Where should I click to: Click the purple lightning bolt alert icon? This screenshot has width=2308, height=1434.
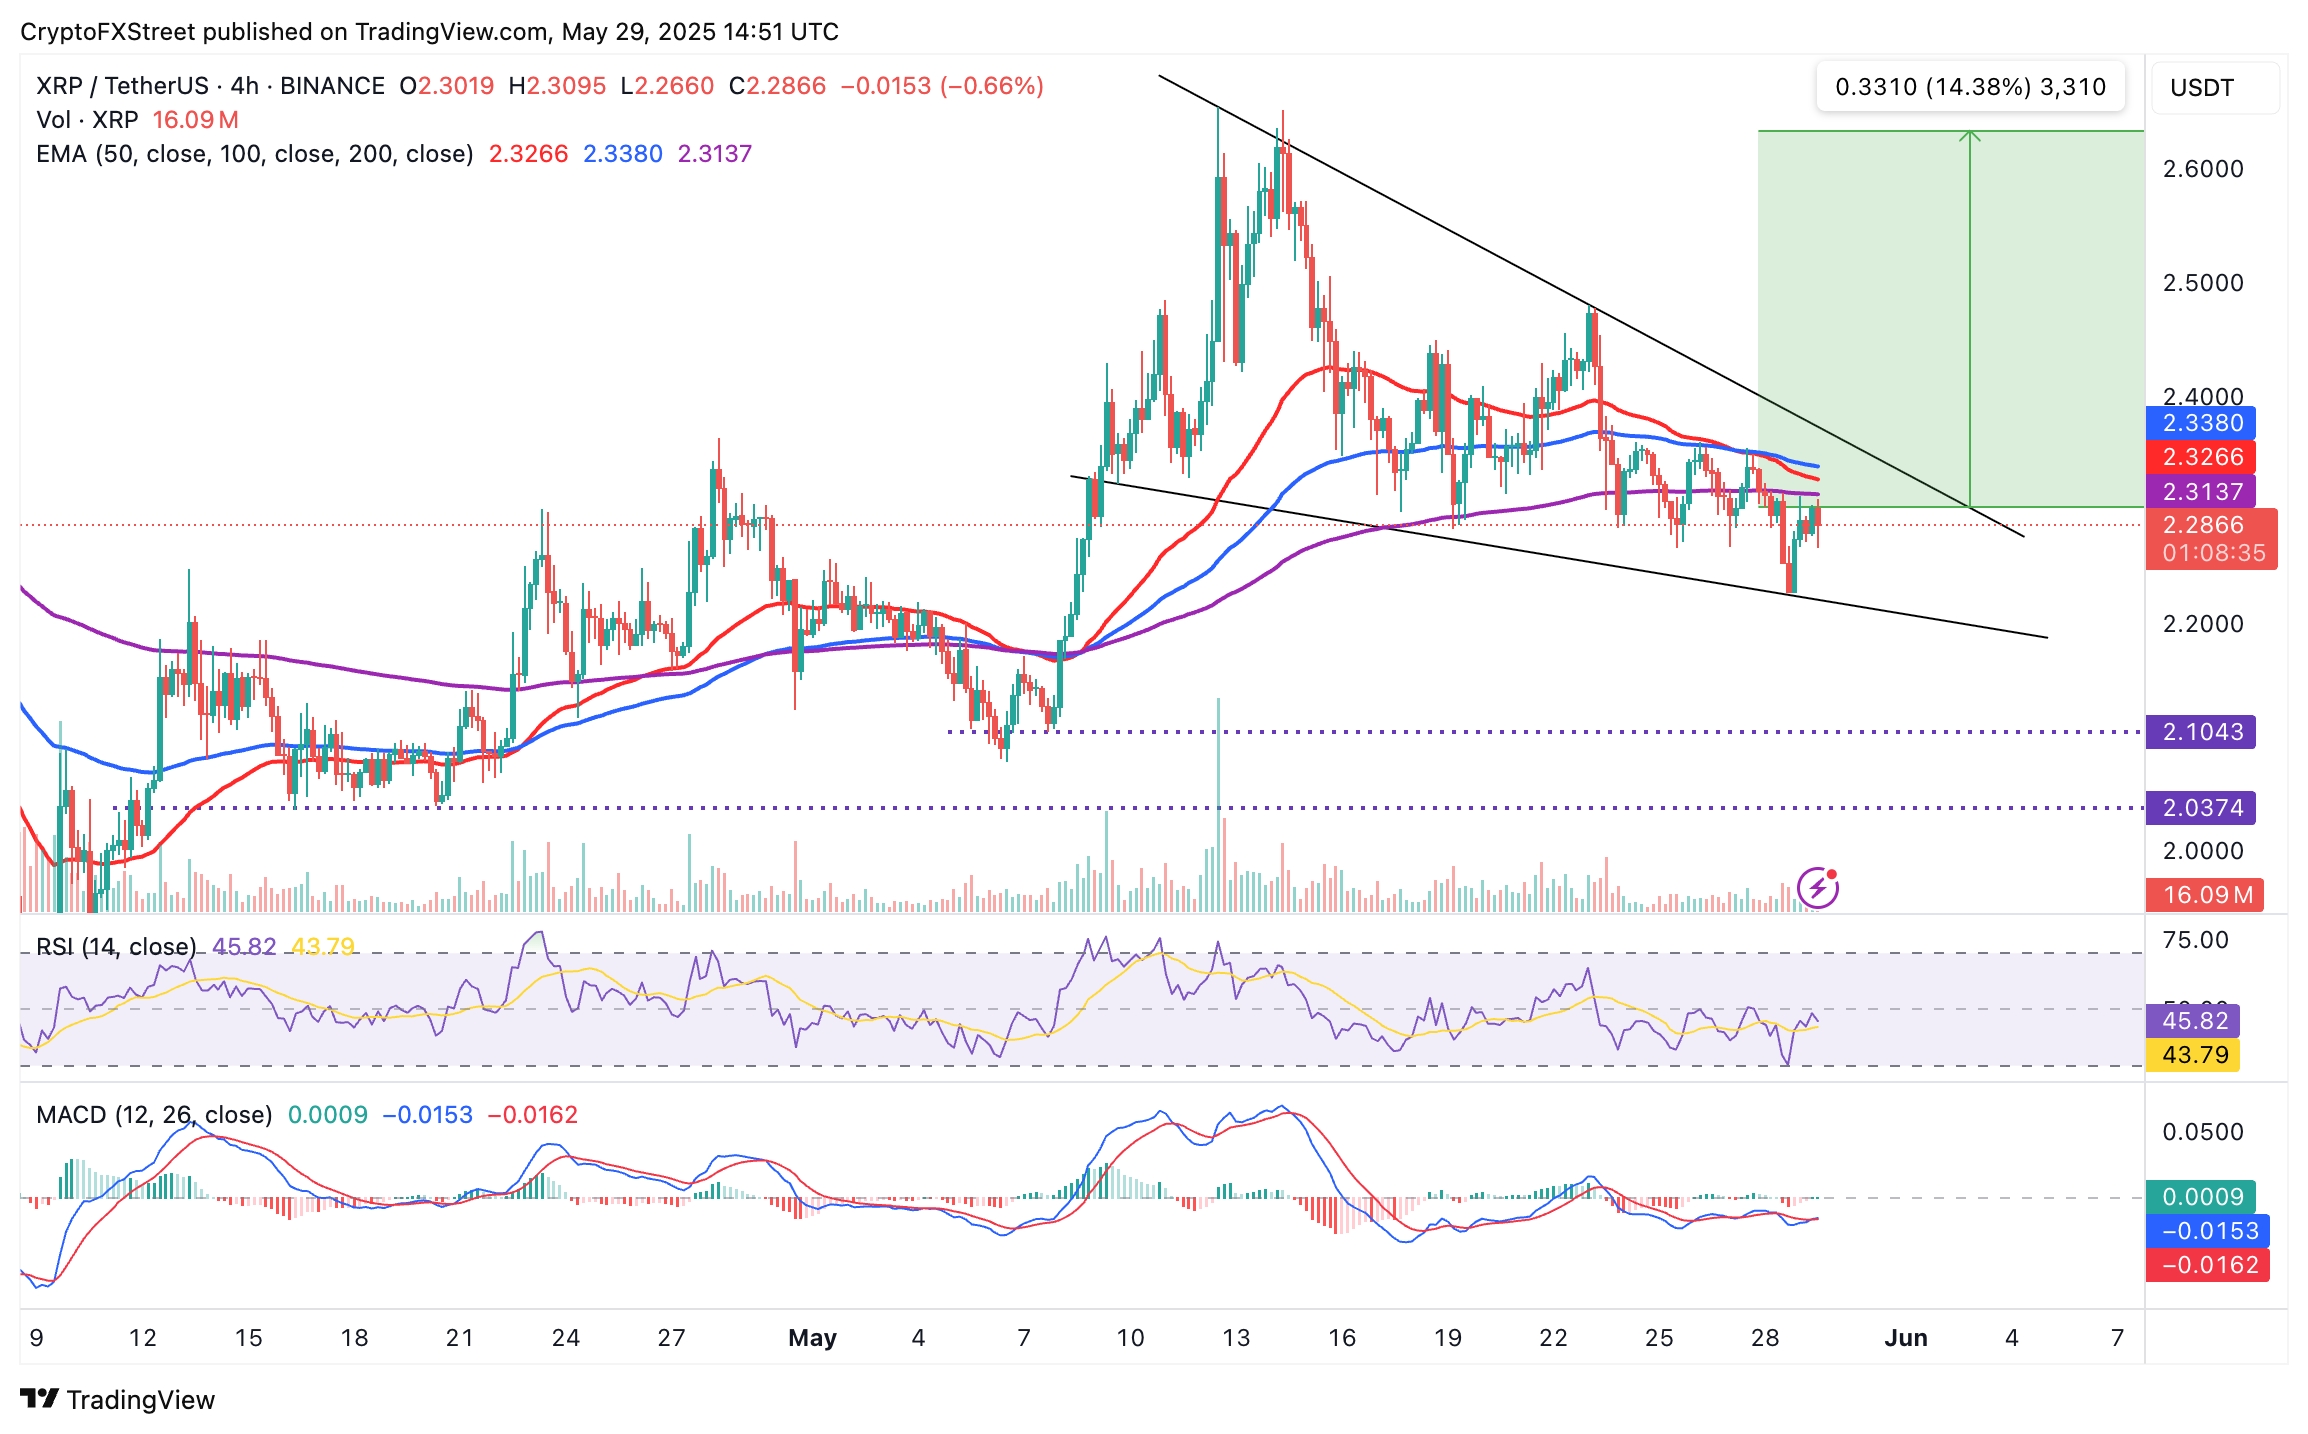click(x=1817, y=887)
